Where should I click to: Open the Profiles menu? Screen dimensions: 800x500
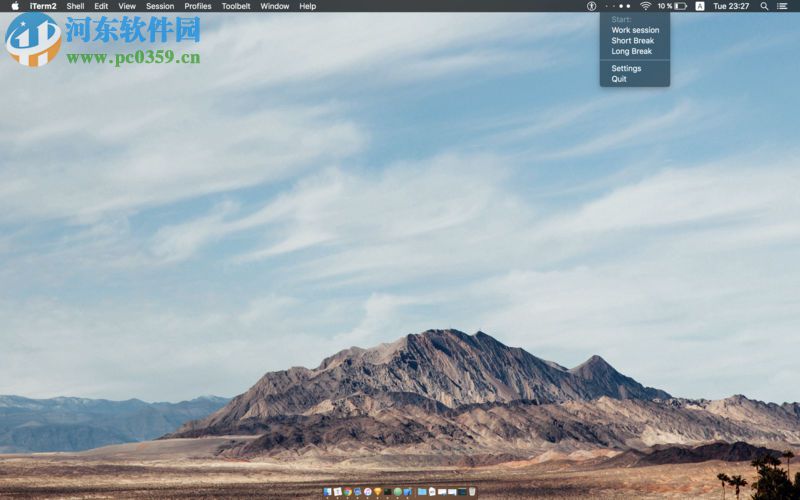[x=198, y=6]
